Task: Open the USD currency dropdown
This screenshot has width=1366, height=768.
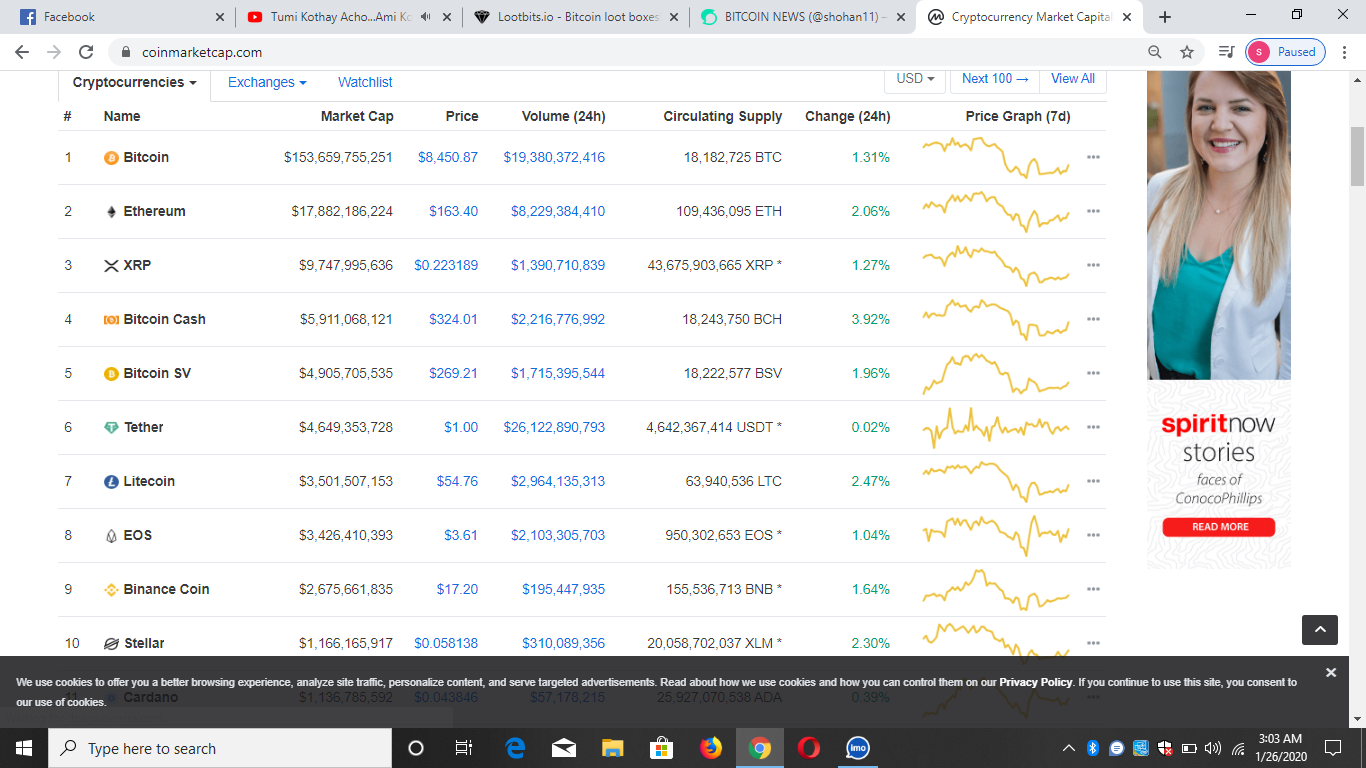Action: (916, 79)
